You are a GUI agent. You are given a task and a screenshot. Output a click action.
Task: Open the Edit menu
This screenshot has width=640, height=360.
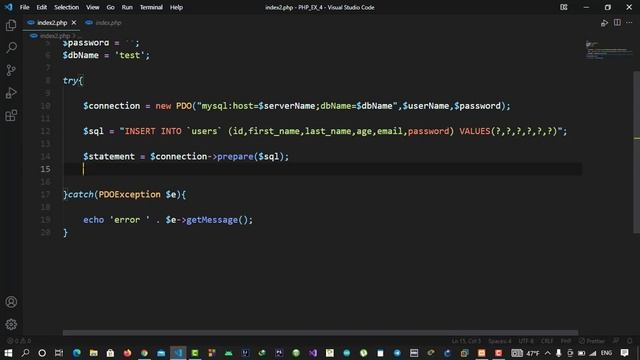coord(42,7)
